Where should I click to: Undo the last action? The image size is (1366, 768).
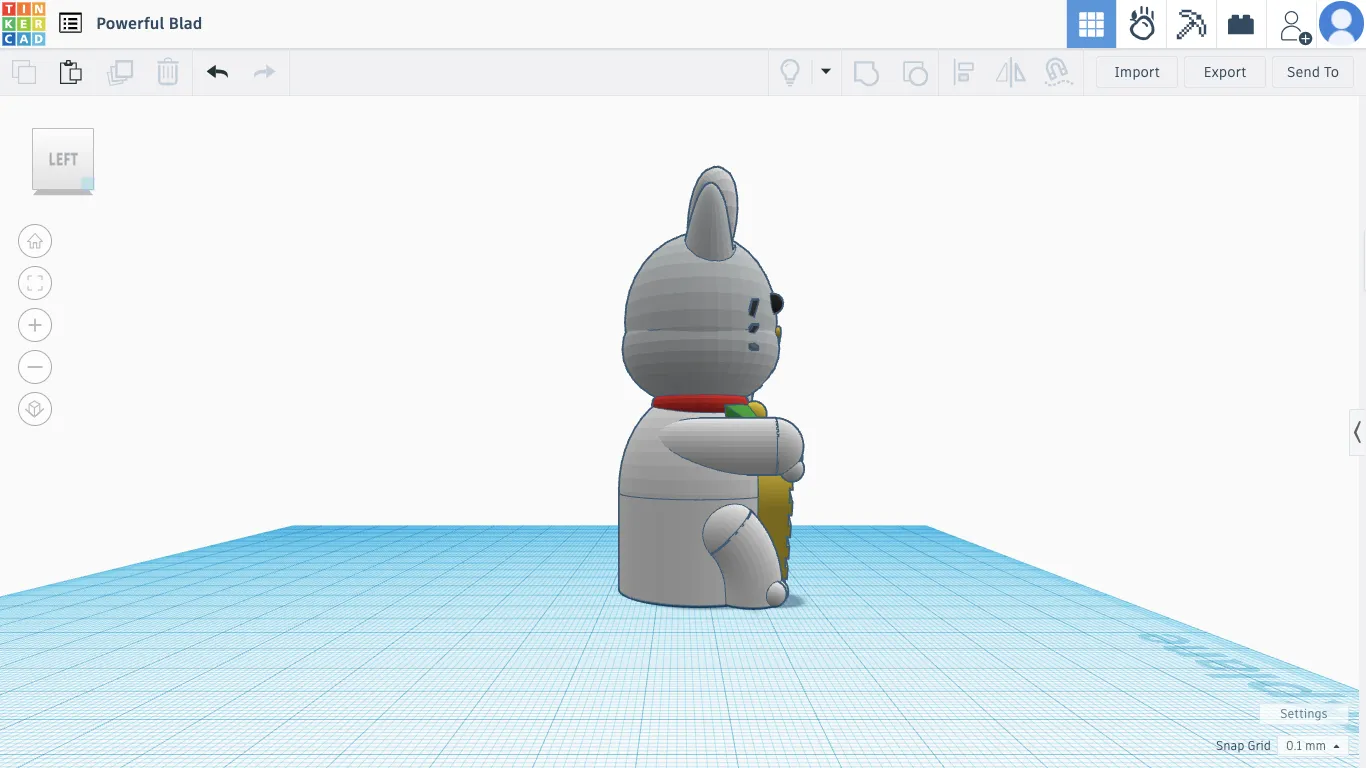click(217, 72)
